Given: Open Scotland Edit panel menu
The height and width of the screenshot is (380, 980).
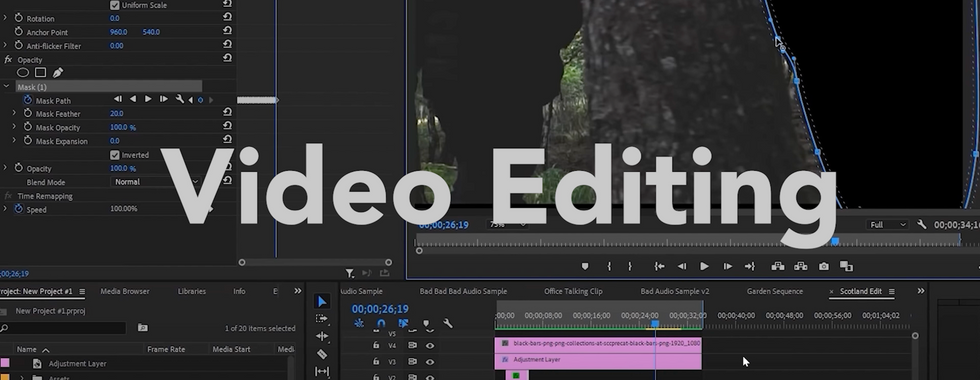Looking at the screenshot, I should pyautogui.click(x=891, y=291).
